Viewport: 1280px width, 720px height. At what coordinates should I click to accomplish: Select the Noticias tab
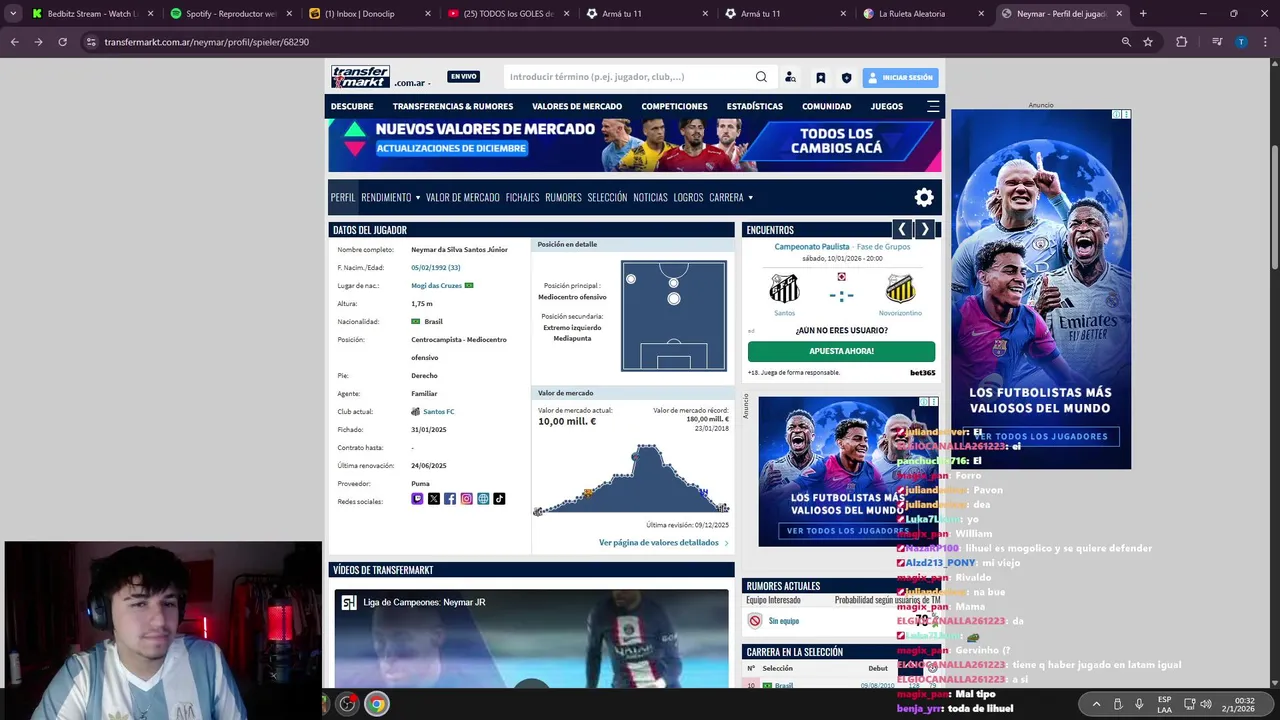[650, 197]
